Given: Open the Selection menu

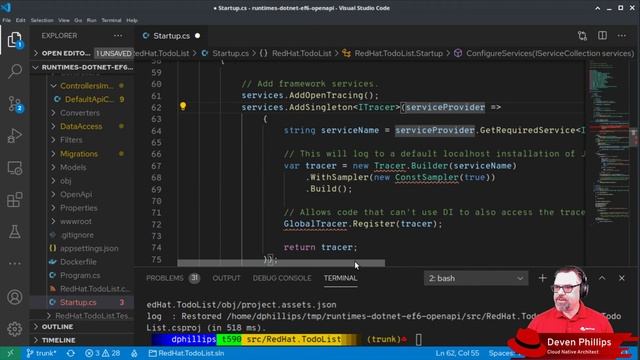Looking at the screenshot, I should pyautogui.click(x=42, y=20).
